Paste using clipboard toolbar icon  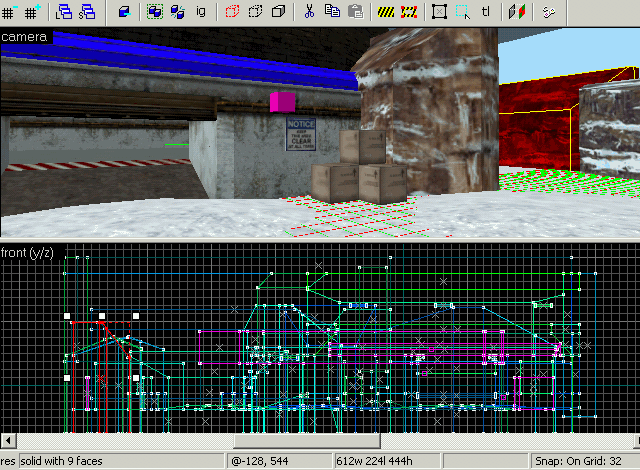356,12
